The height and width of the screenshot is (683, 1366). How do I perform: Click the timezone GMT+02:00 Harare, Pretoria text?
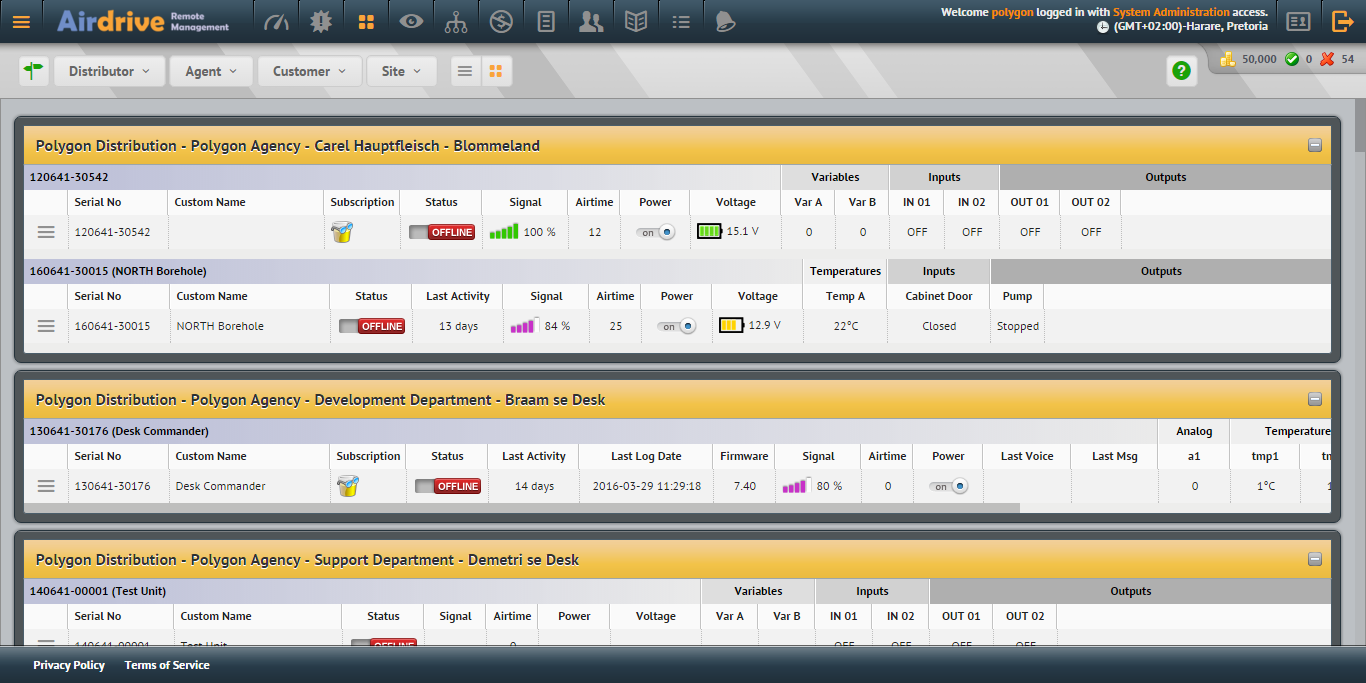[x=1190, y=27]
